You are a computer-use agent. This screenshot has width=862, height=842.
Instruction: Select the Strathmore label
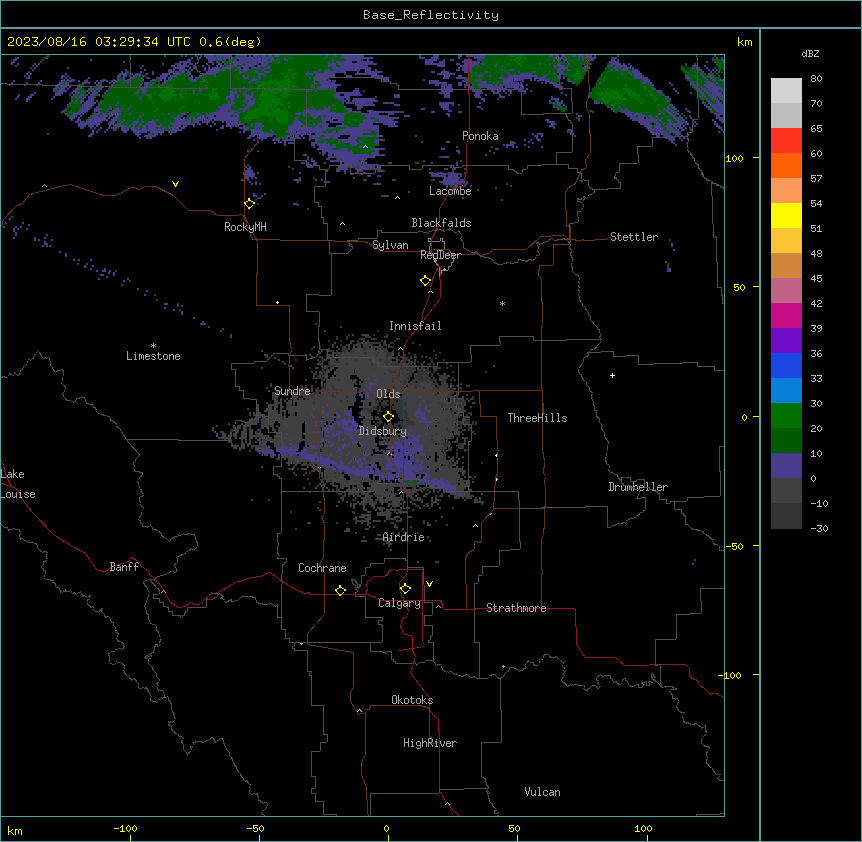(516, 608)
